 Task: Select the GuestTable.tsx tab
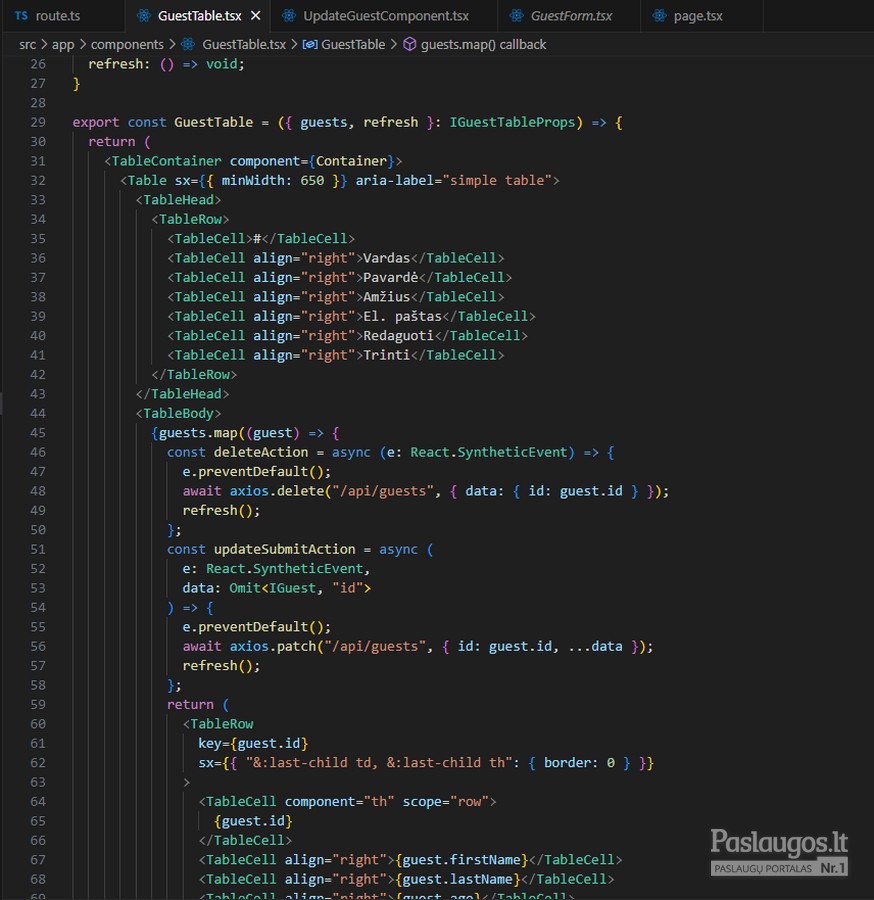(x=199, y=15)
